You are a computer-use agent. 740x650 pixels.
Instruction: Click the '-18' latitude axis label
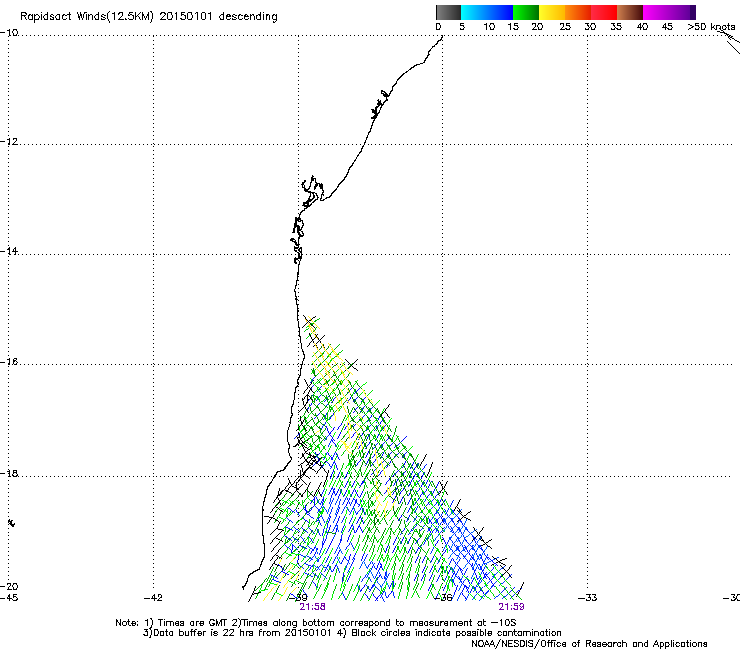[x=9, y=473]
